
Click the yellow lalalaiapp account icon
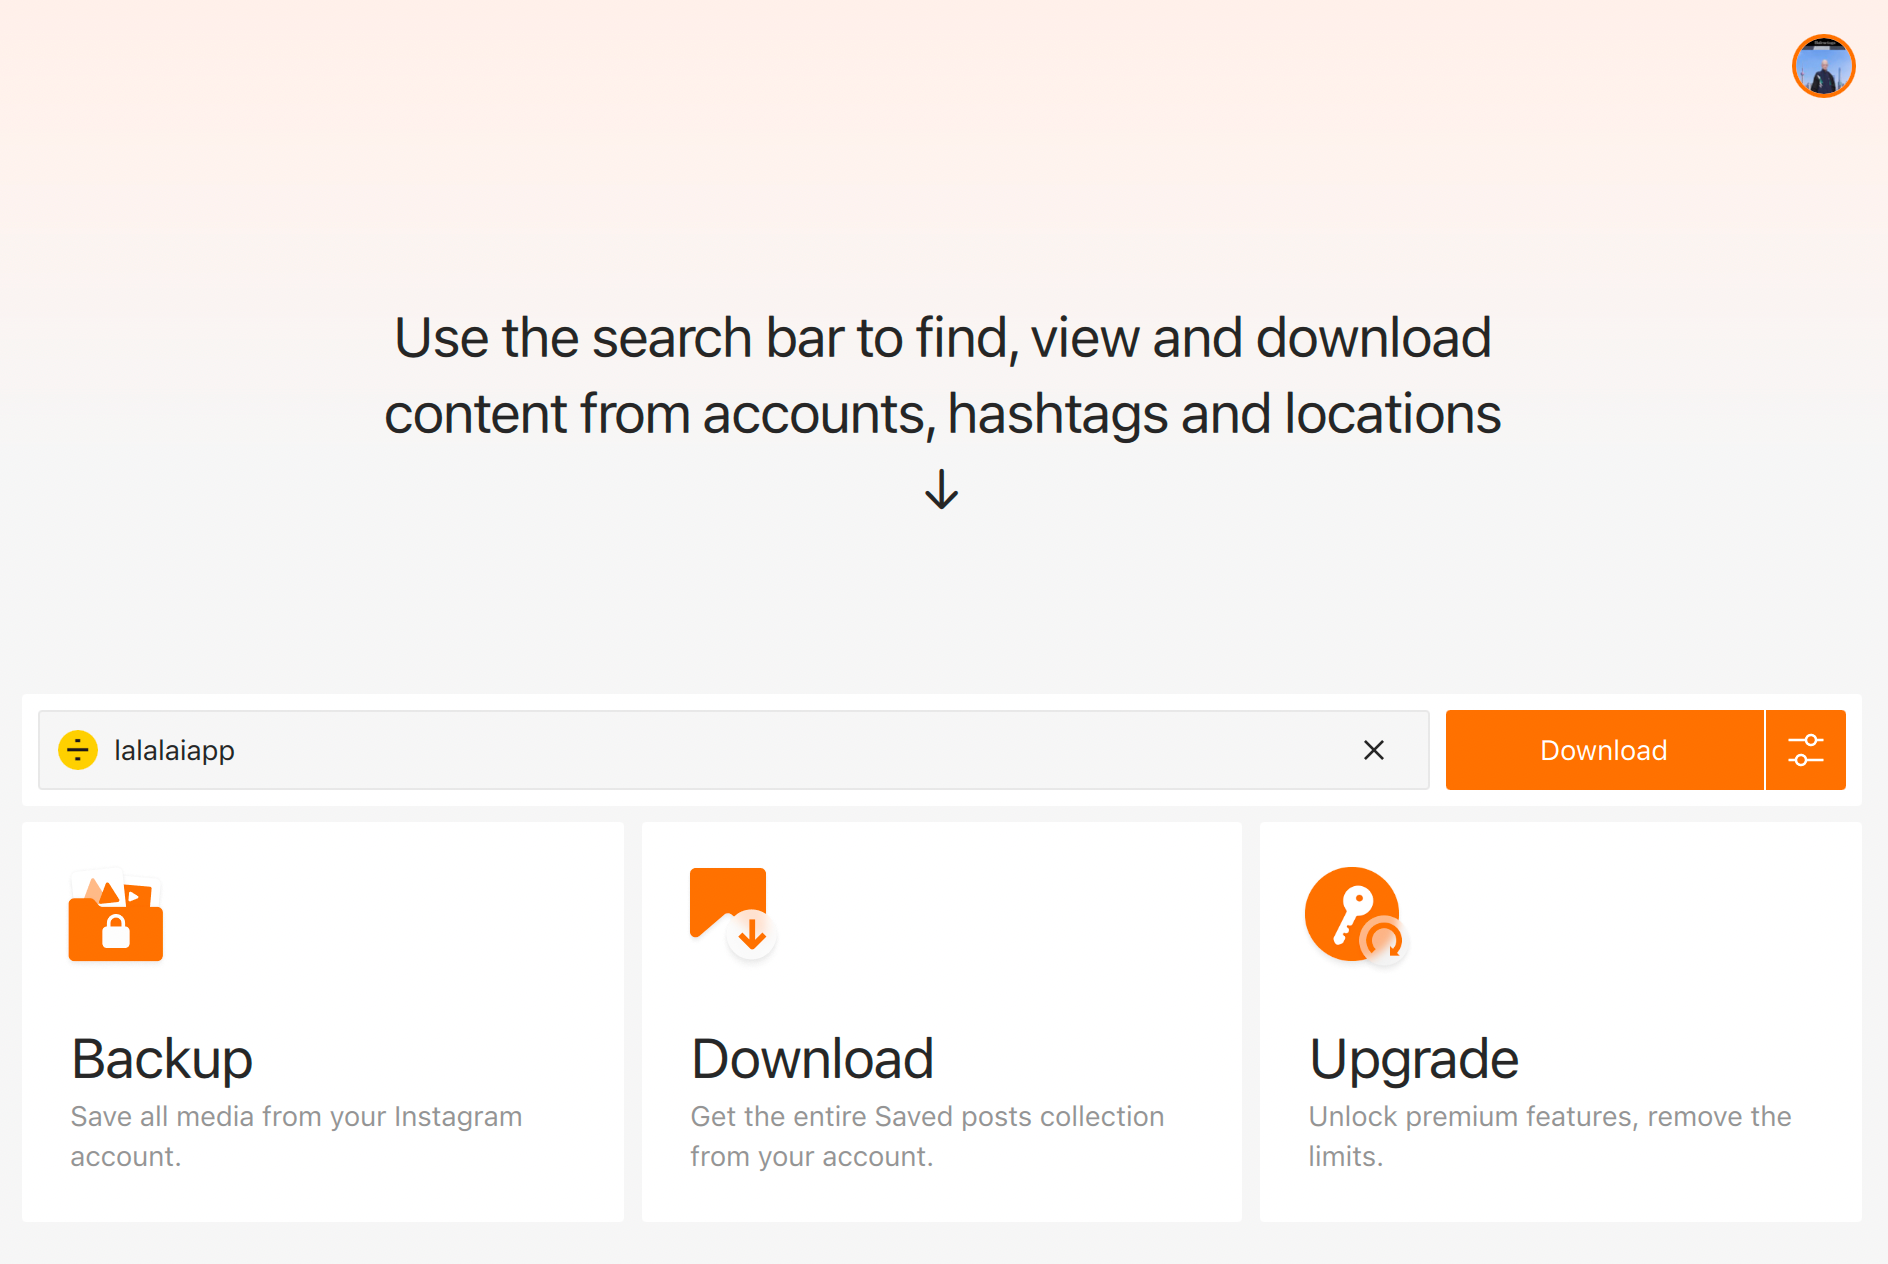[78, 750]
